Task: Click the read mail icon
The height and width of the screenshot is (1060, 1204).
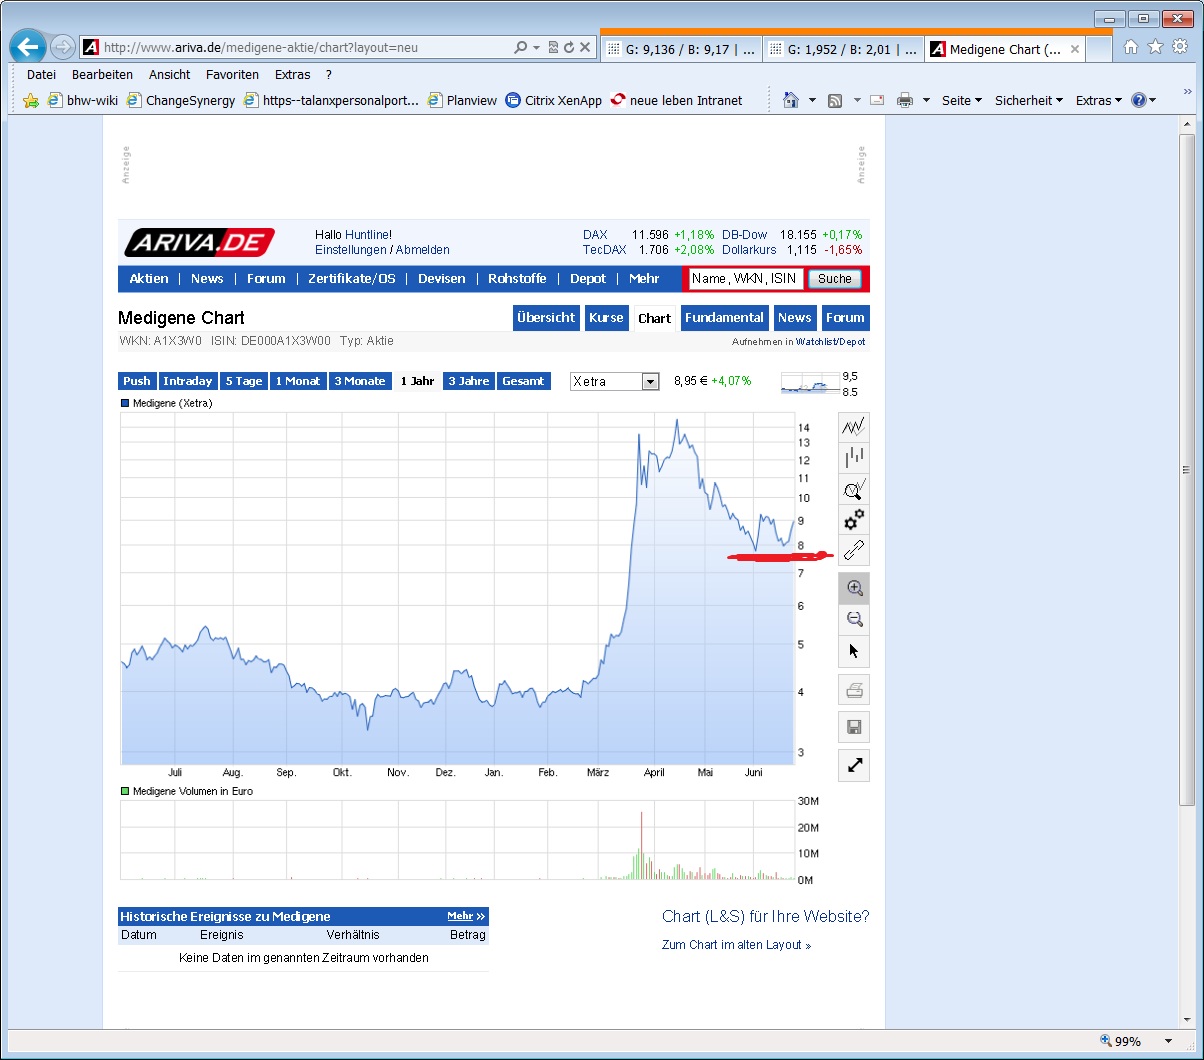Action: 877,100
